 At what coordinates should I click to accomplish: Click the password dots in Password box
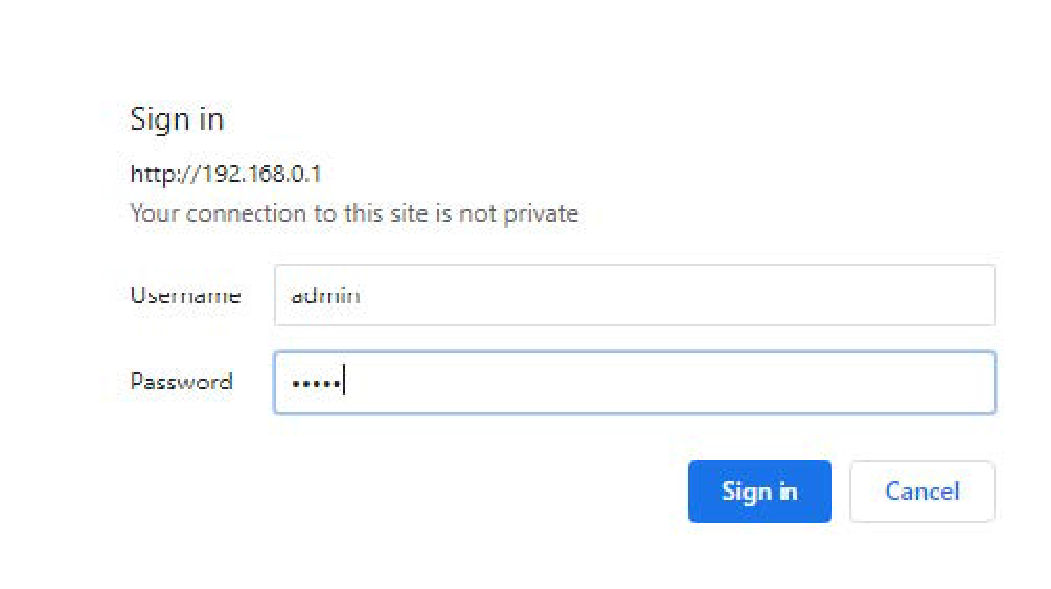pos(314,383)
